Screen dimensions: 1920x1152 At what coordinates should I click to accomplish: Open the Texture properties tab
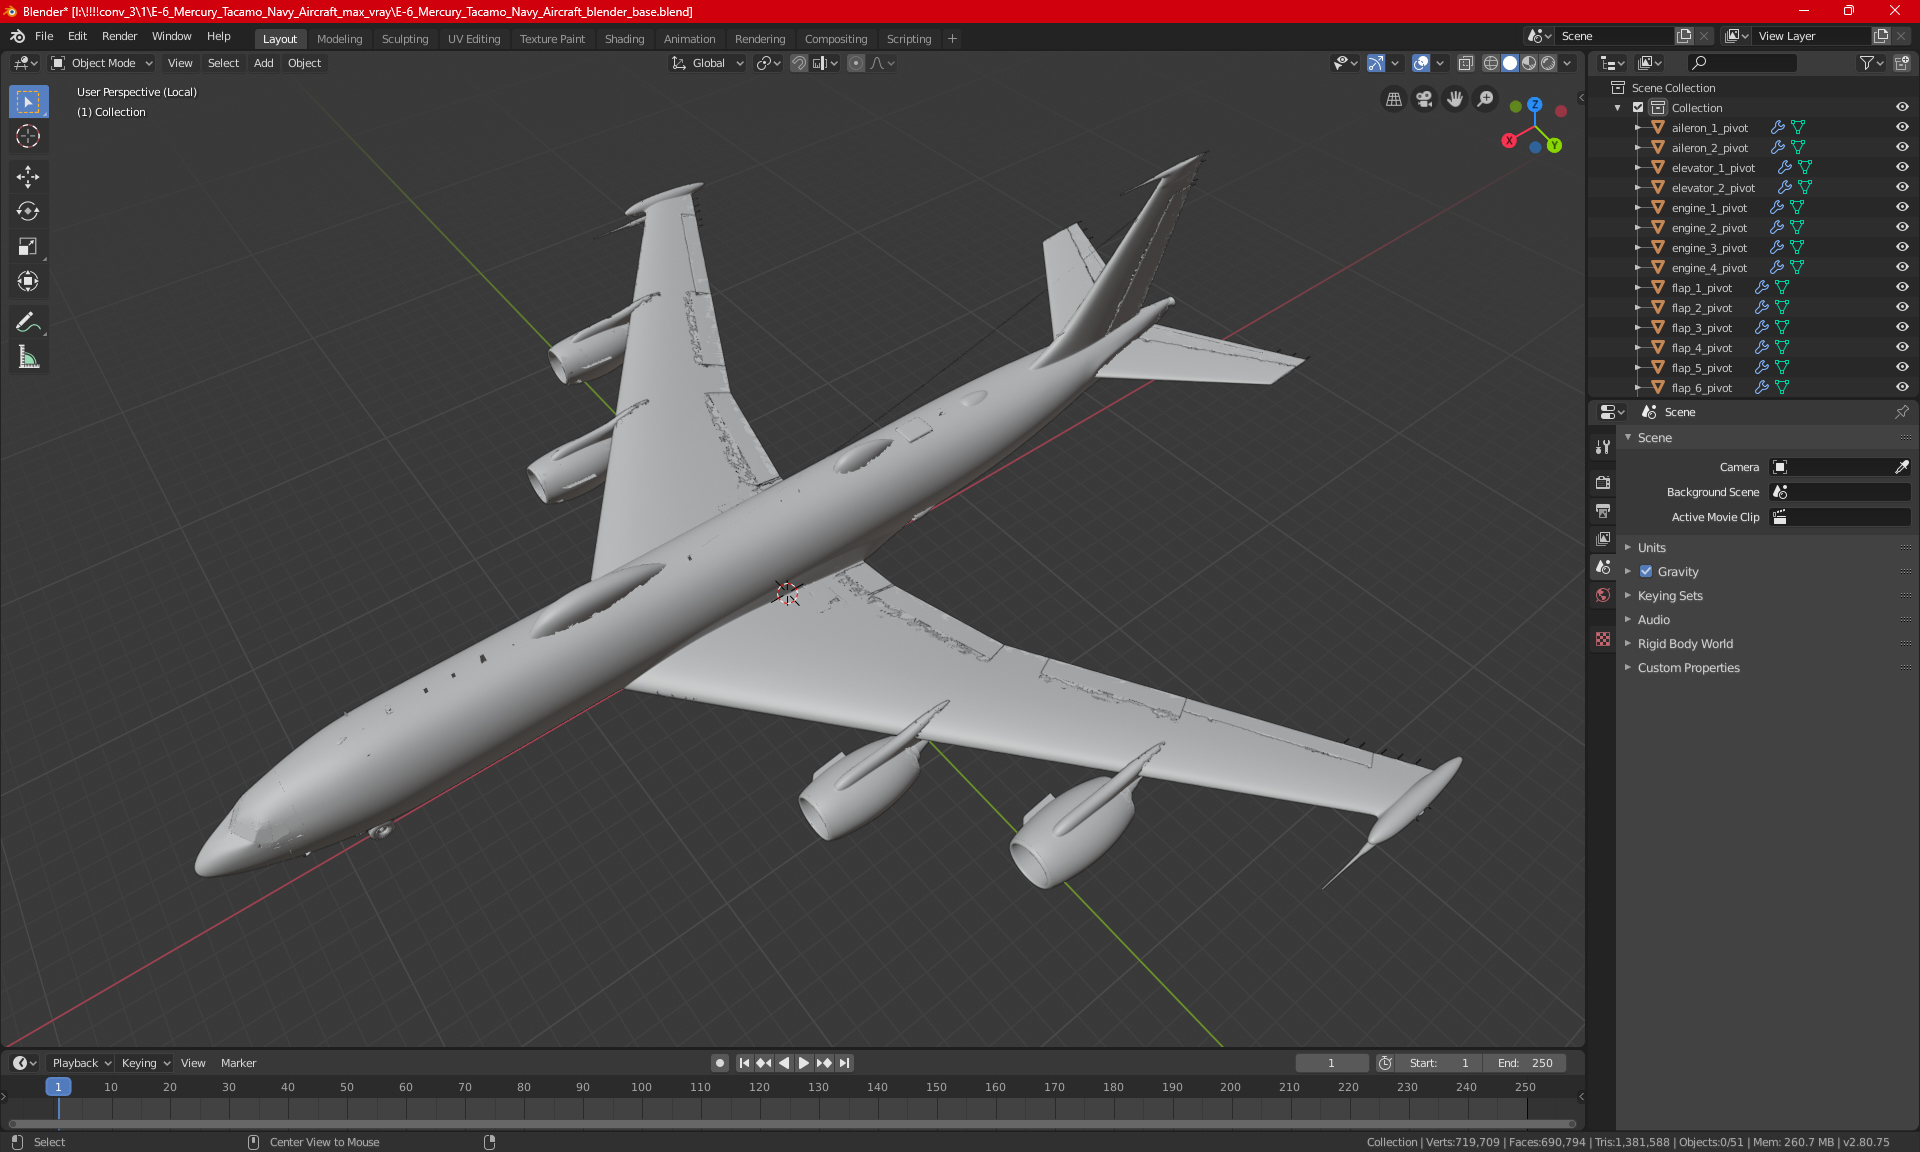tap(1603, 639)
